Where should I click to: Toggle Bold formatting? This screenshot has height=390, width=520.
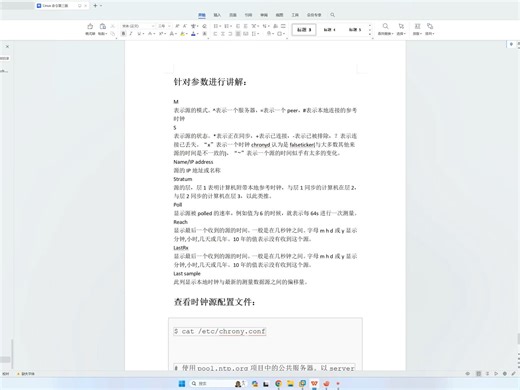pyautogui.click(x=123, y=34)
